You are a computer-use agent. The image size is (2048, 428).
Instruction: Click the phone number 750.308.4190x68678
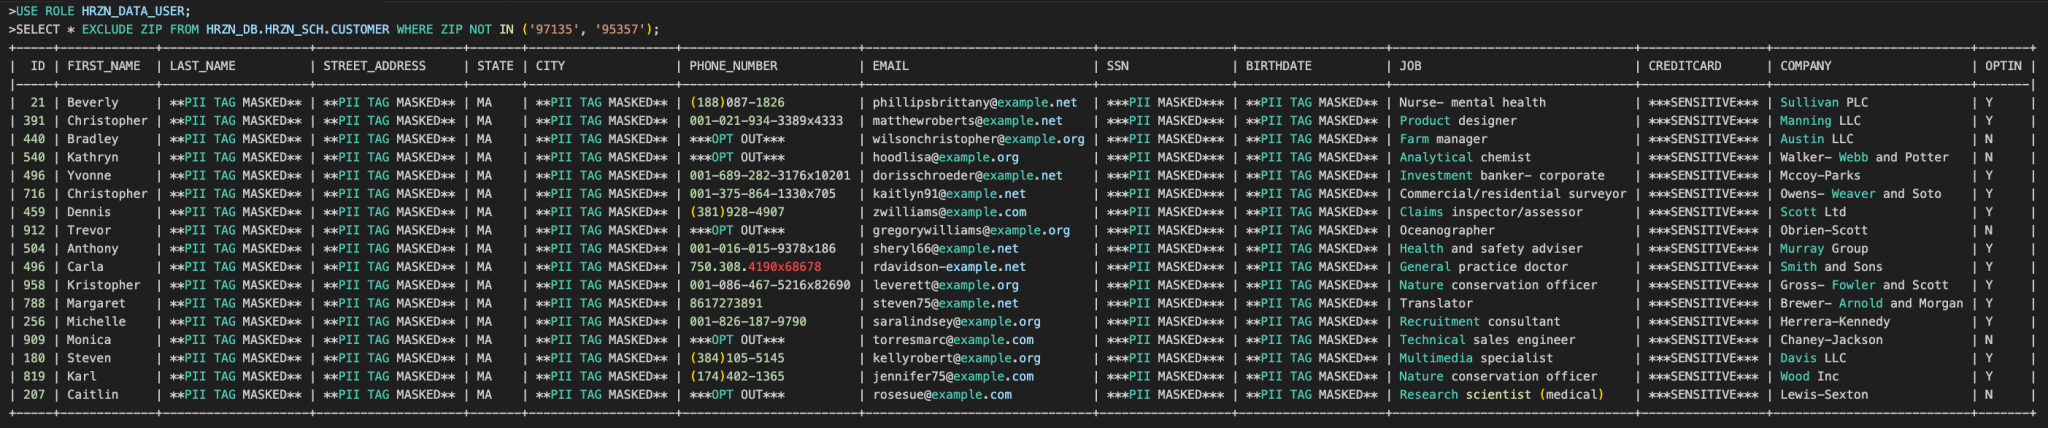coord(754,267)
